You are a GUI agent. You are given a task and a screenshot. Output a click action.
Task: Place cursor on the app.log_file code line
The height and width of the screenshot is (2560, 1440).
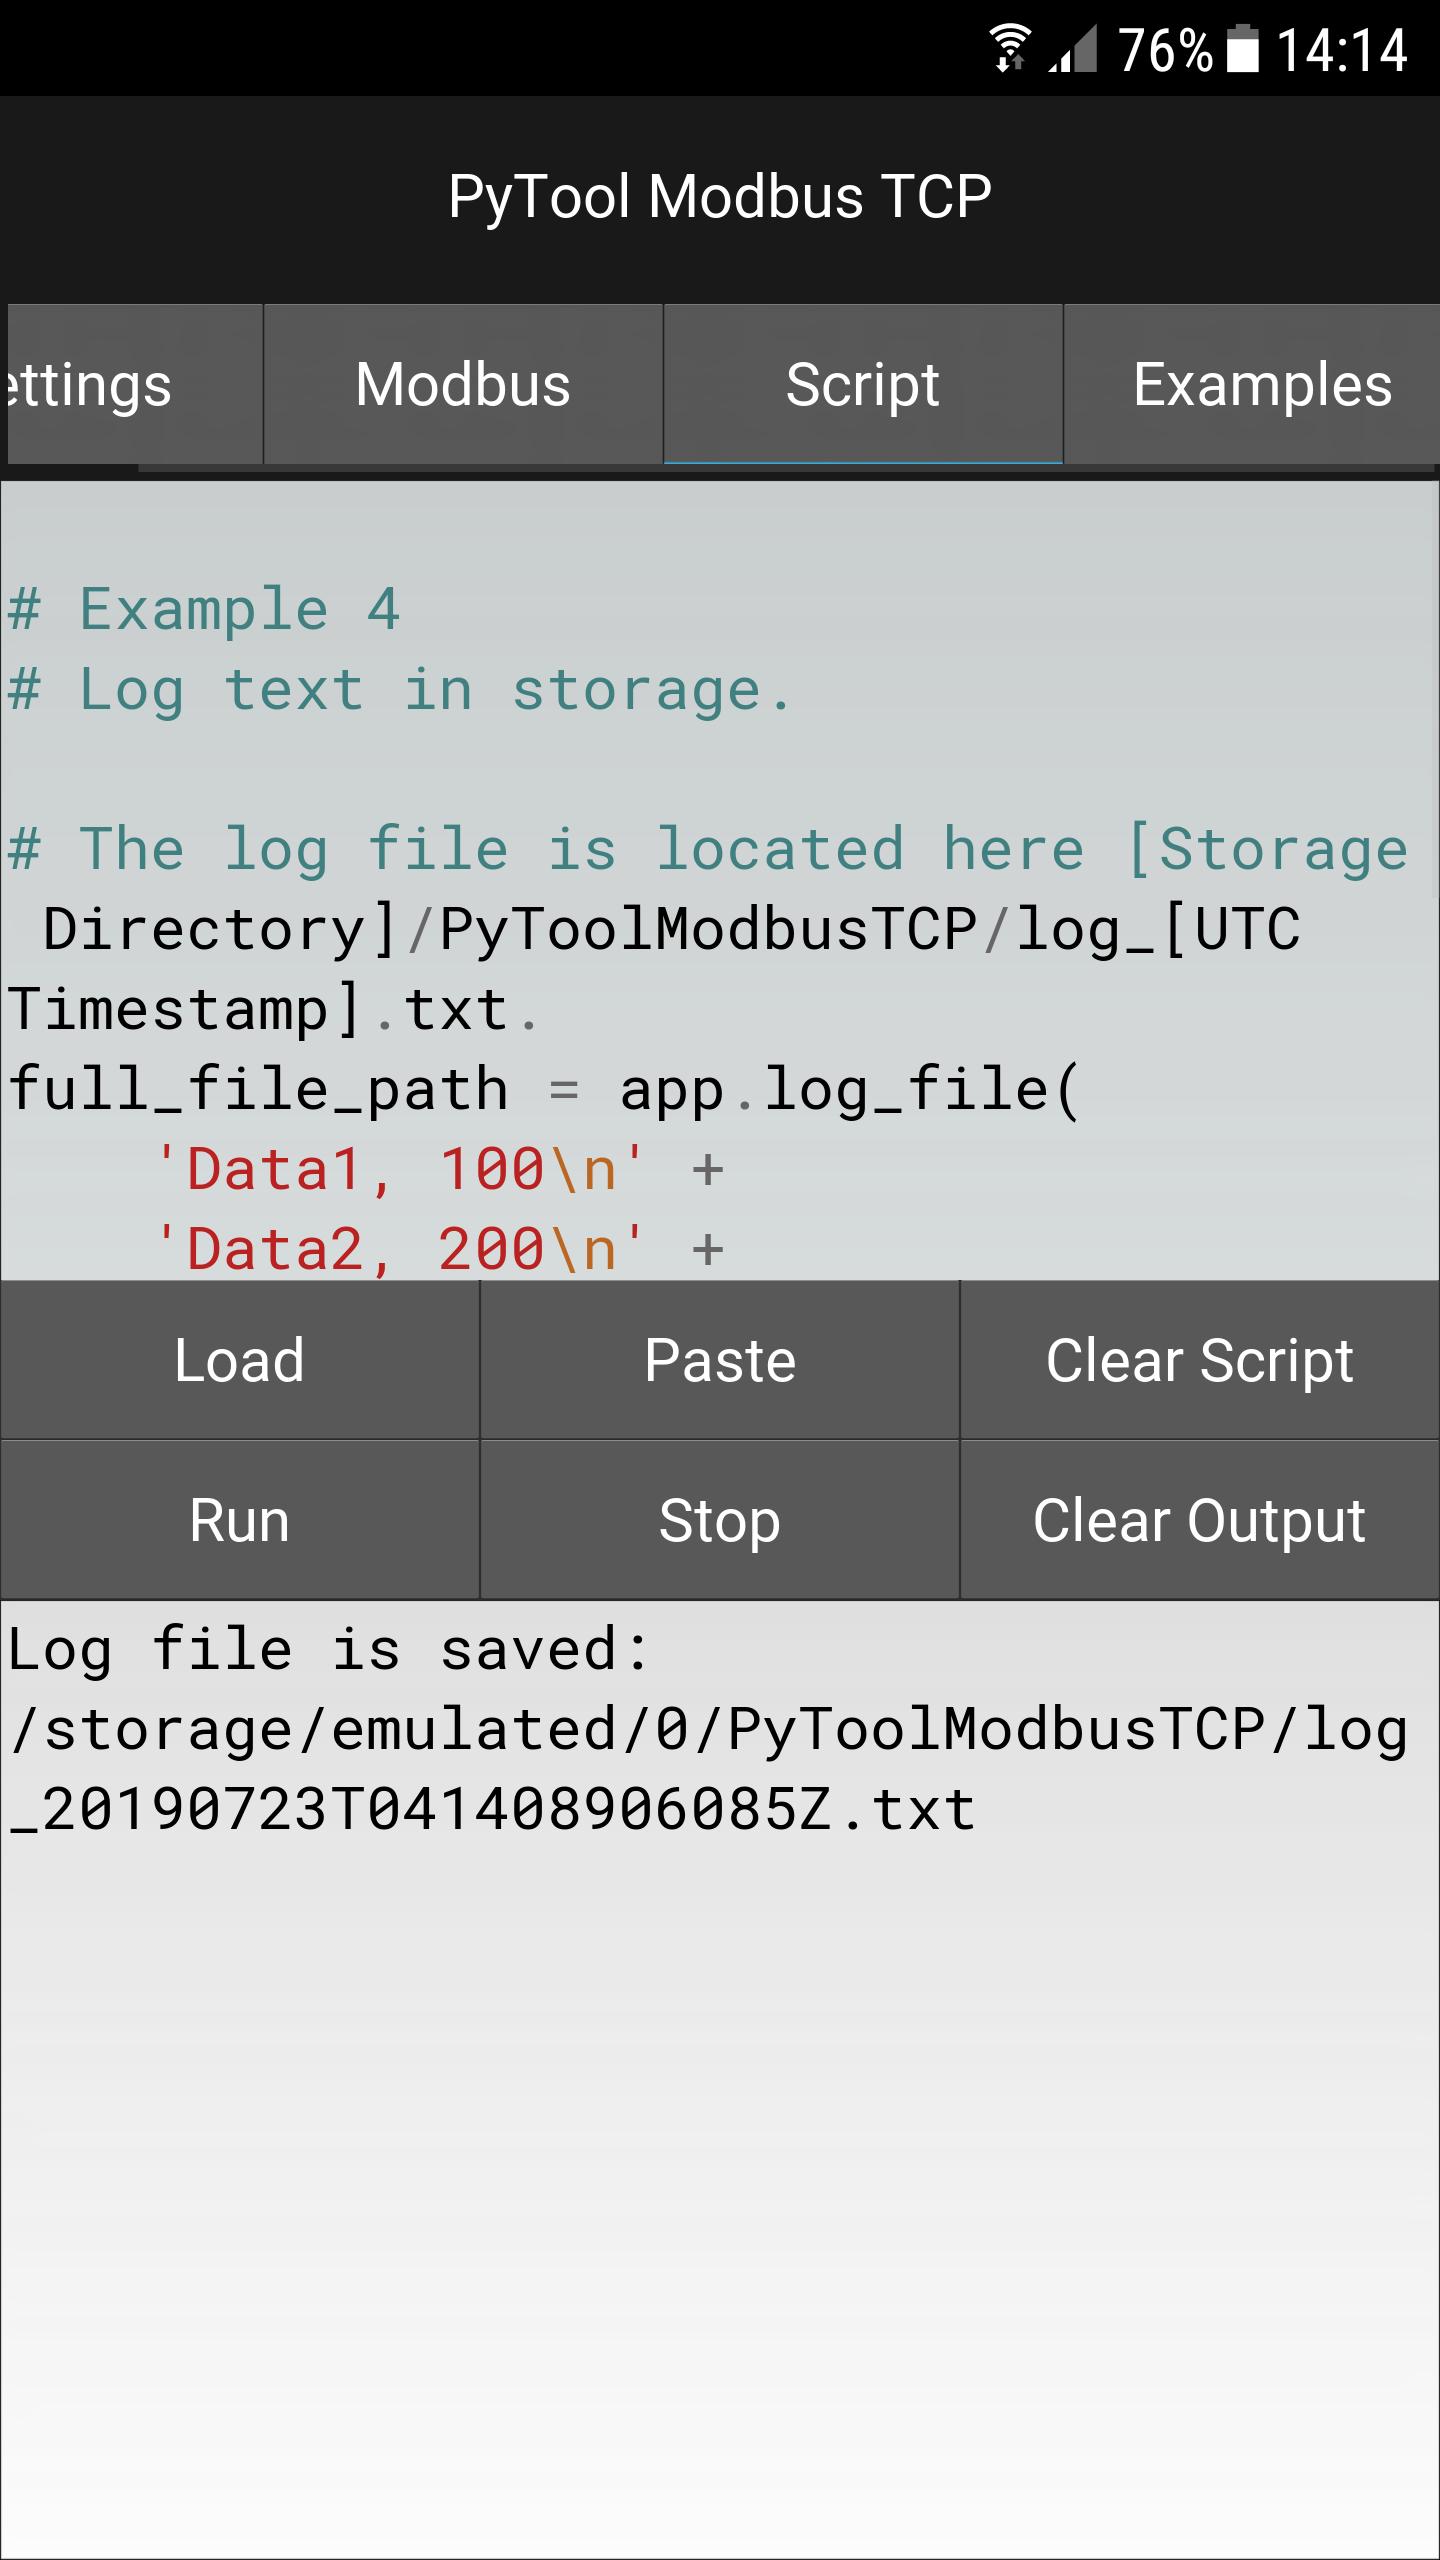[x=545, y=1090]
